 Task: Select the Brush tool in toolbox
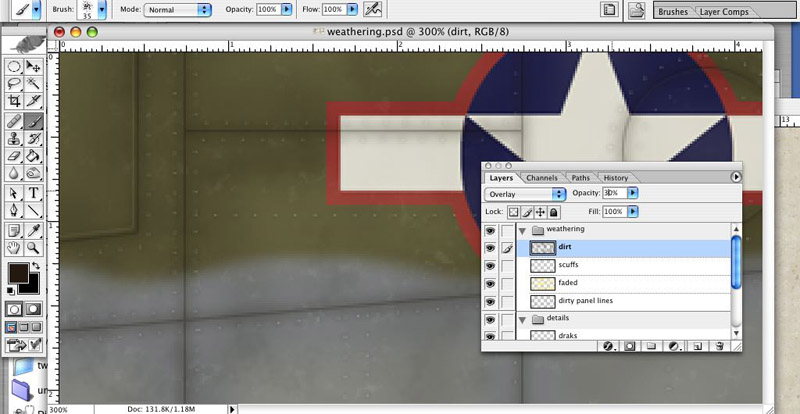34,121
